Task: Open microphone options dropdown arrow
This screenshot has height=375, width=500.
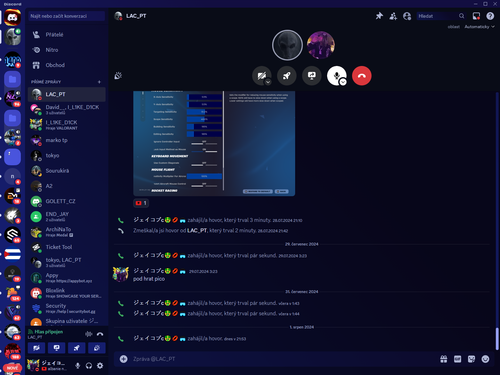Action: (343, 82)
